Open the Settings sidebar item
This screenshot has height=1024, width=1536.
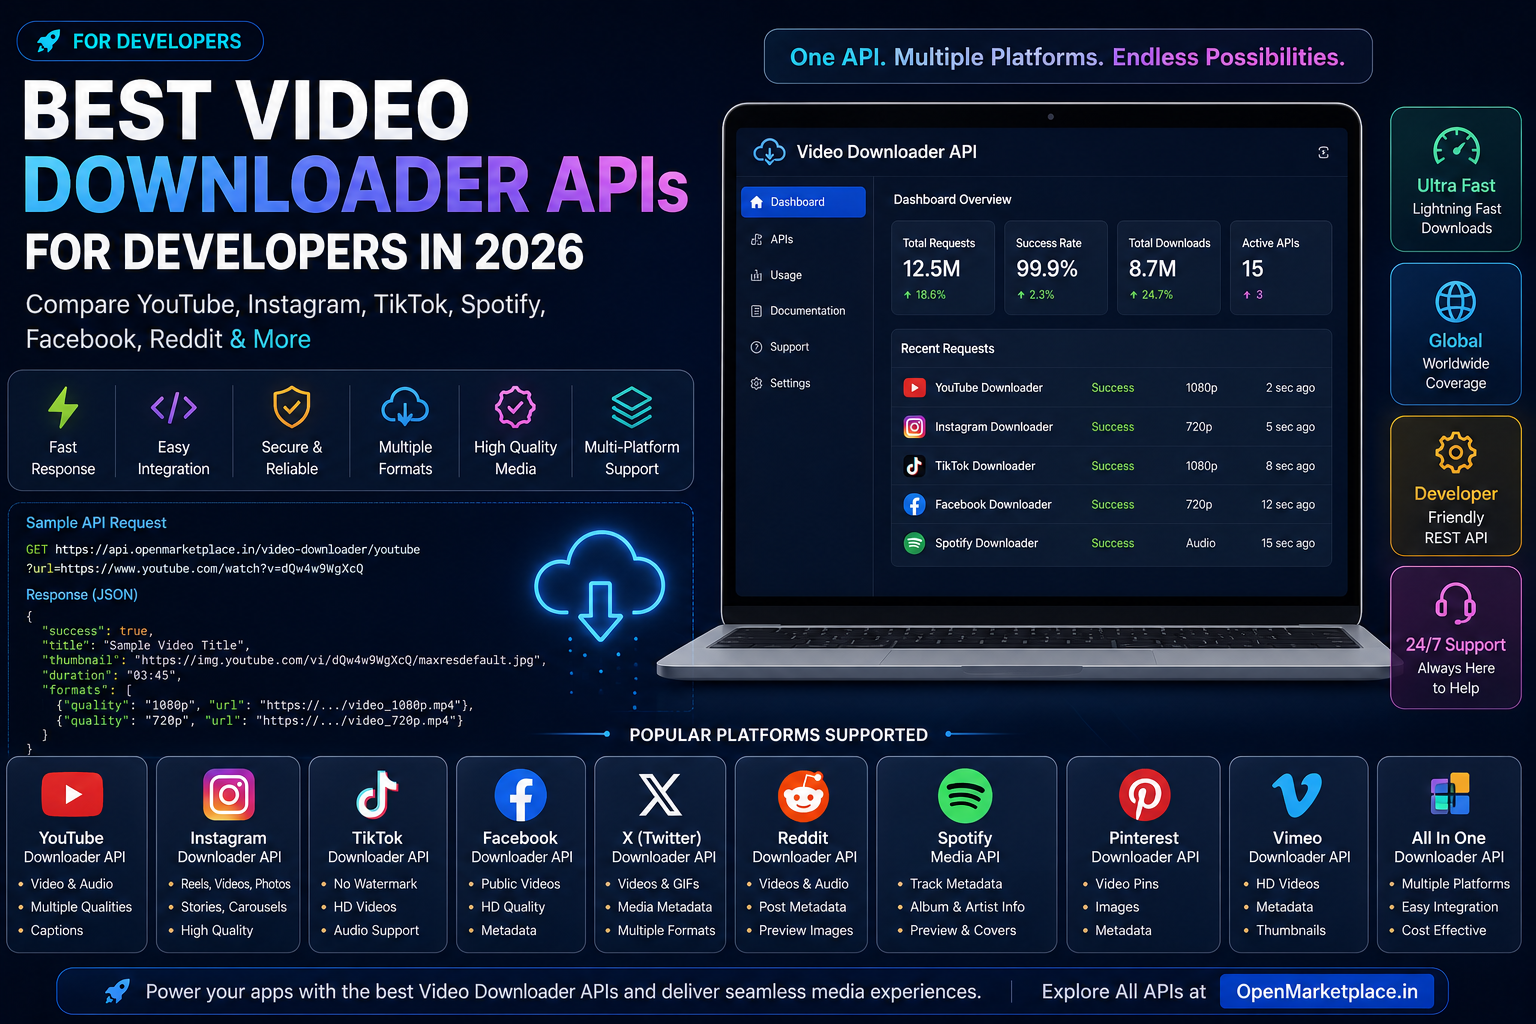click(x=803, y=383)
